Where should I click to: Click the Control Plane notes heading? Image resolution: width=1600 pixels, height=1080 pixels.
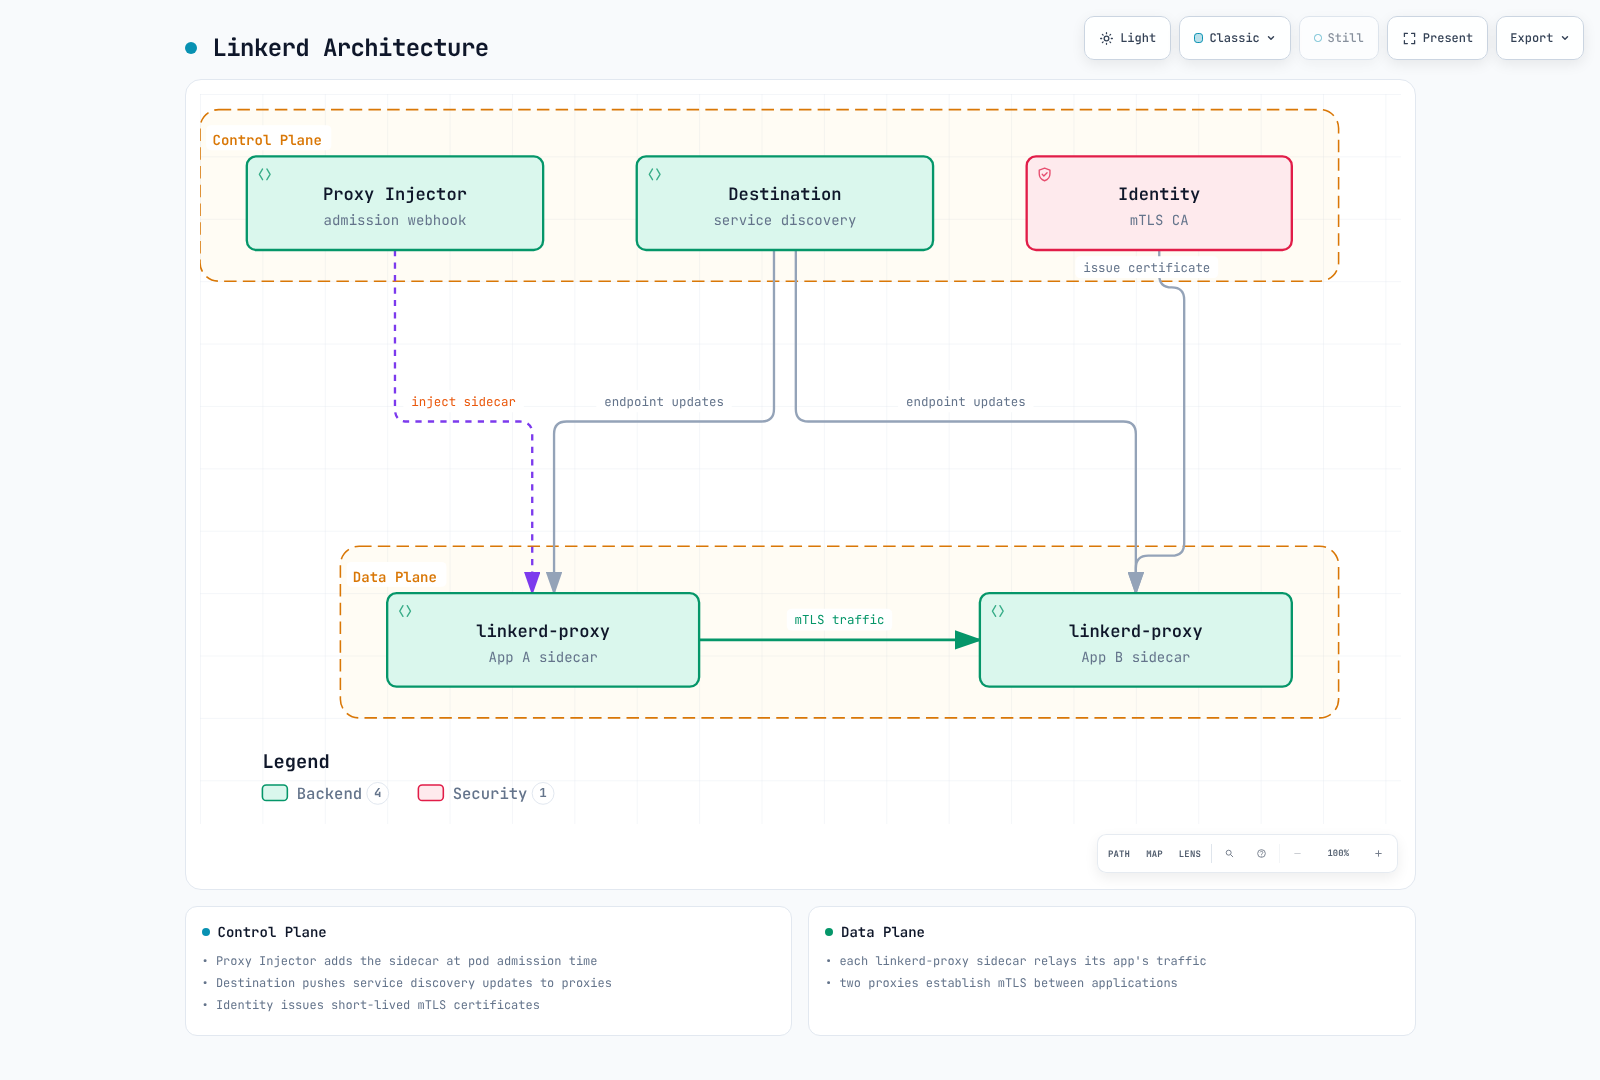pos(272,932)
